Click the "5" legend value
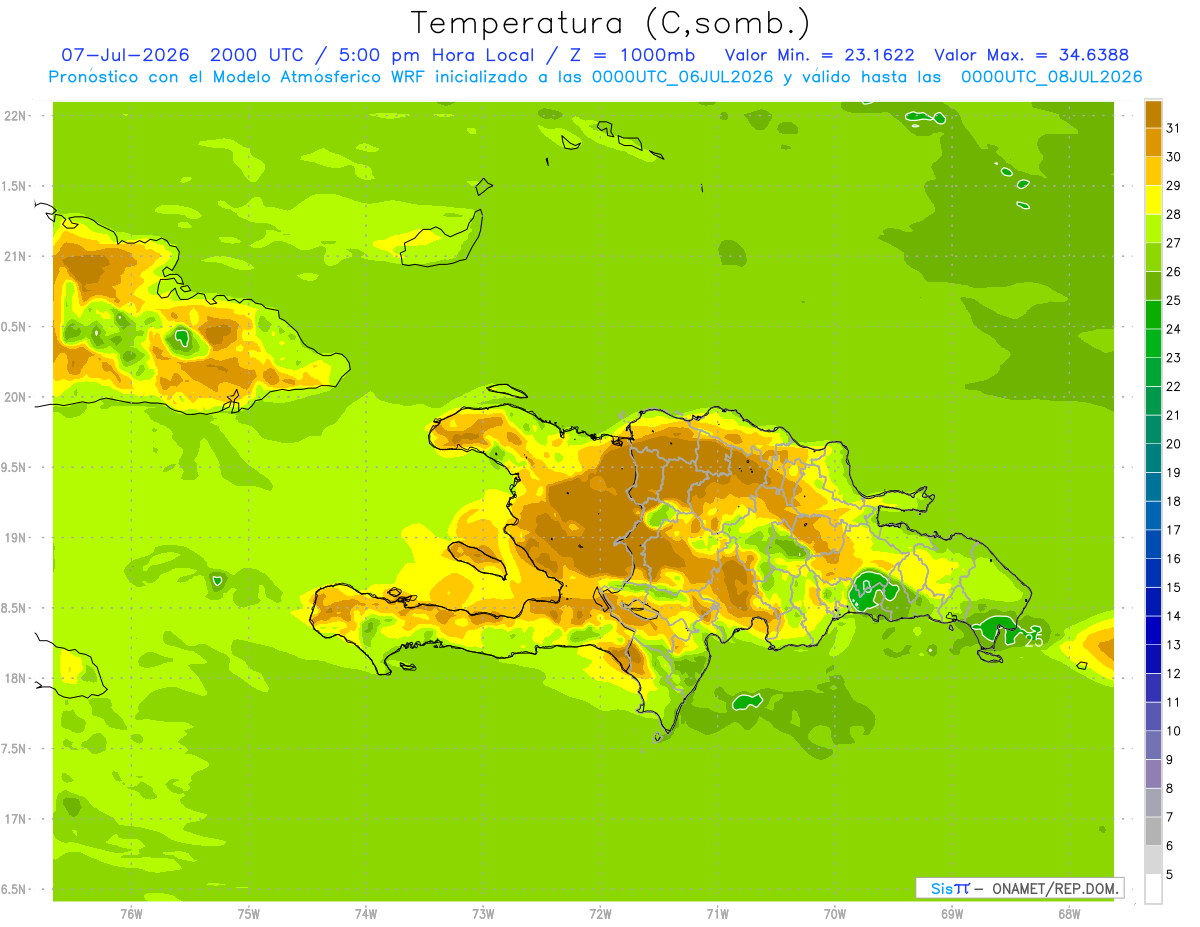 coord(1170,874)
